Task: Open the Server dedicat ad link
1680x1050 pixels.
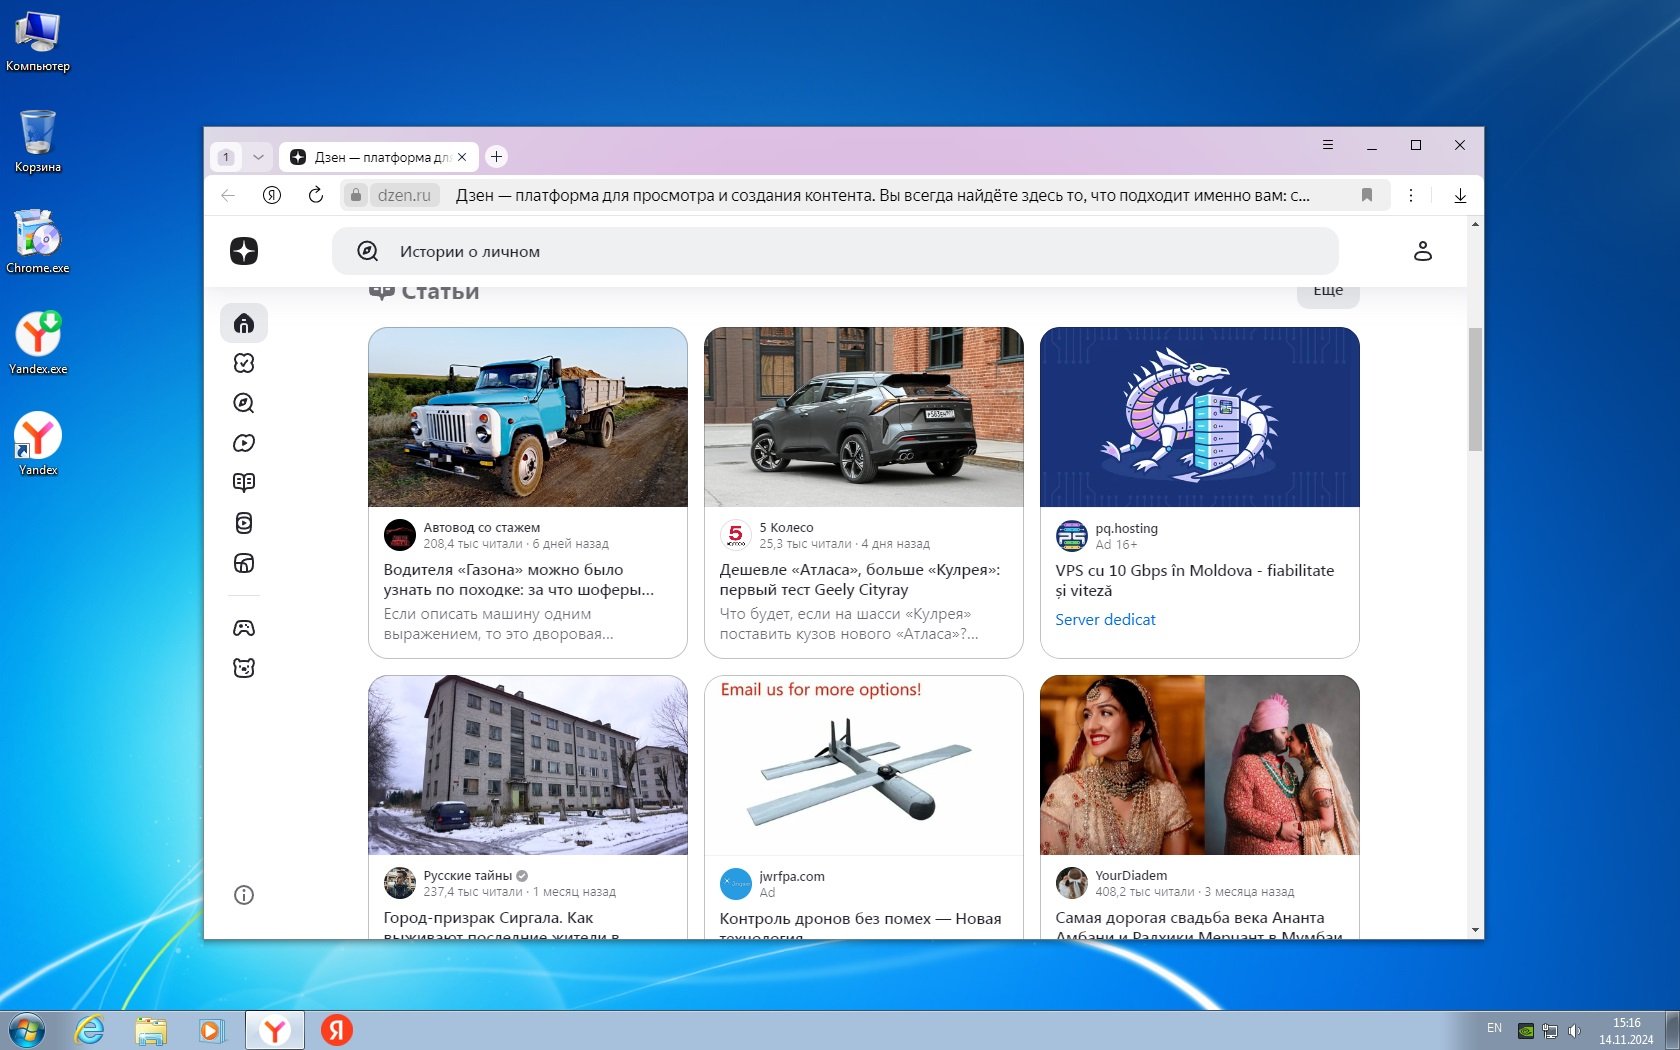Action: [x=1105, y=620]
